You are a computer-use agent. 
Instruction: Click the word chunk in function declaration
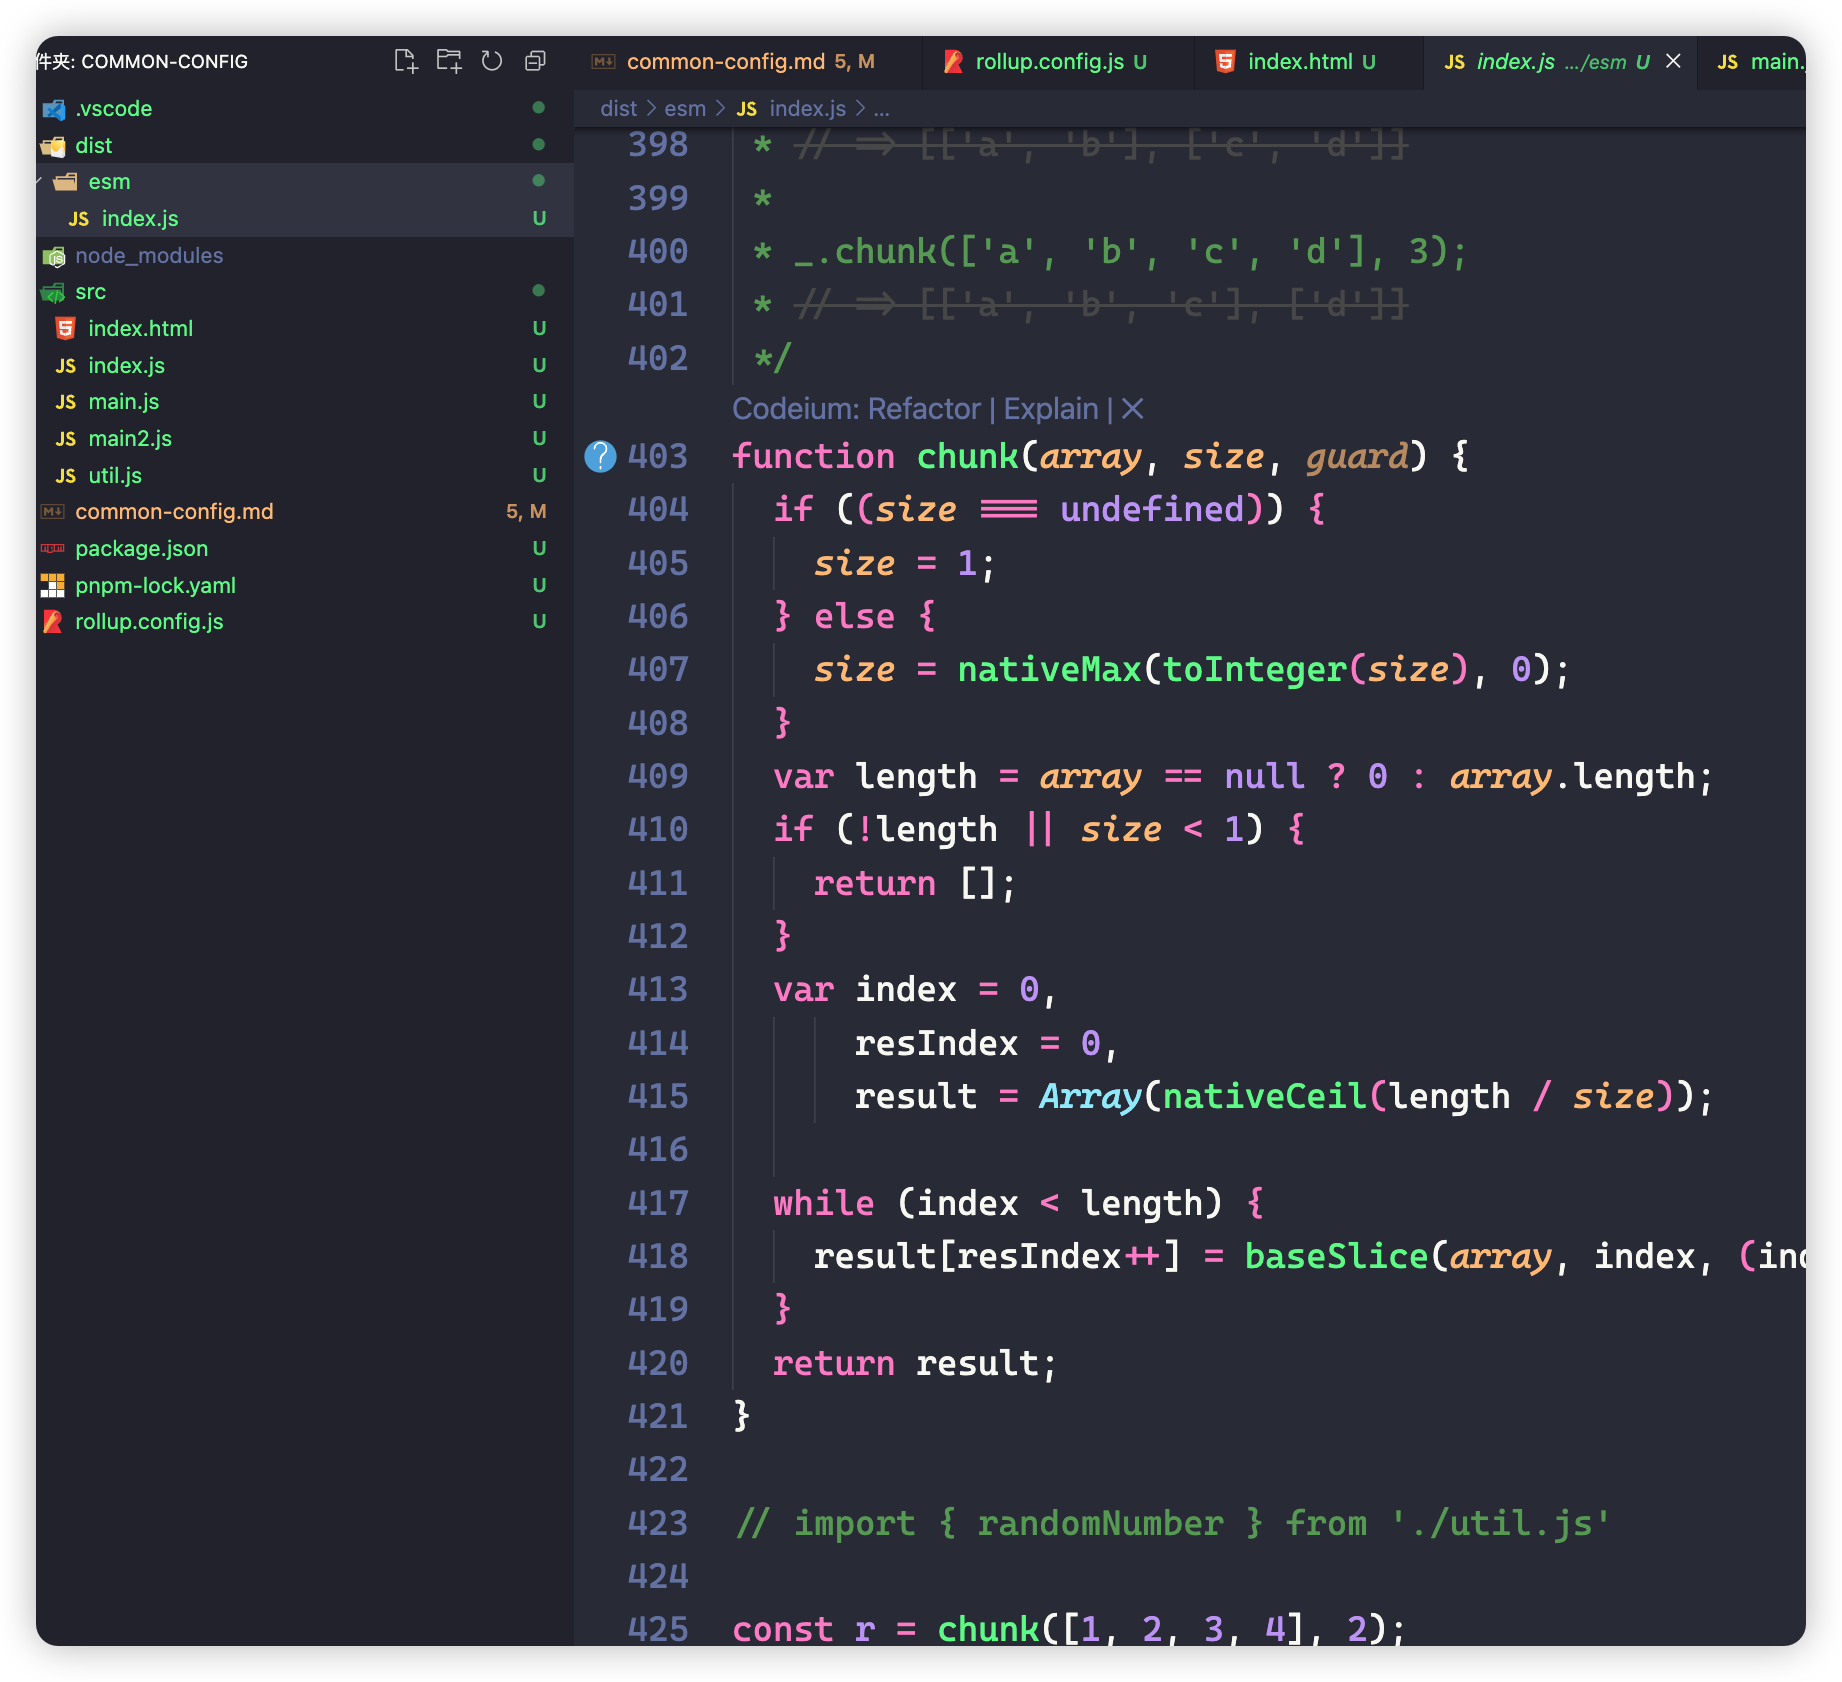point(967,456)
